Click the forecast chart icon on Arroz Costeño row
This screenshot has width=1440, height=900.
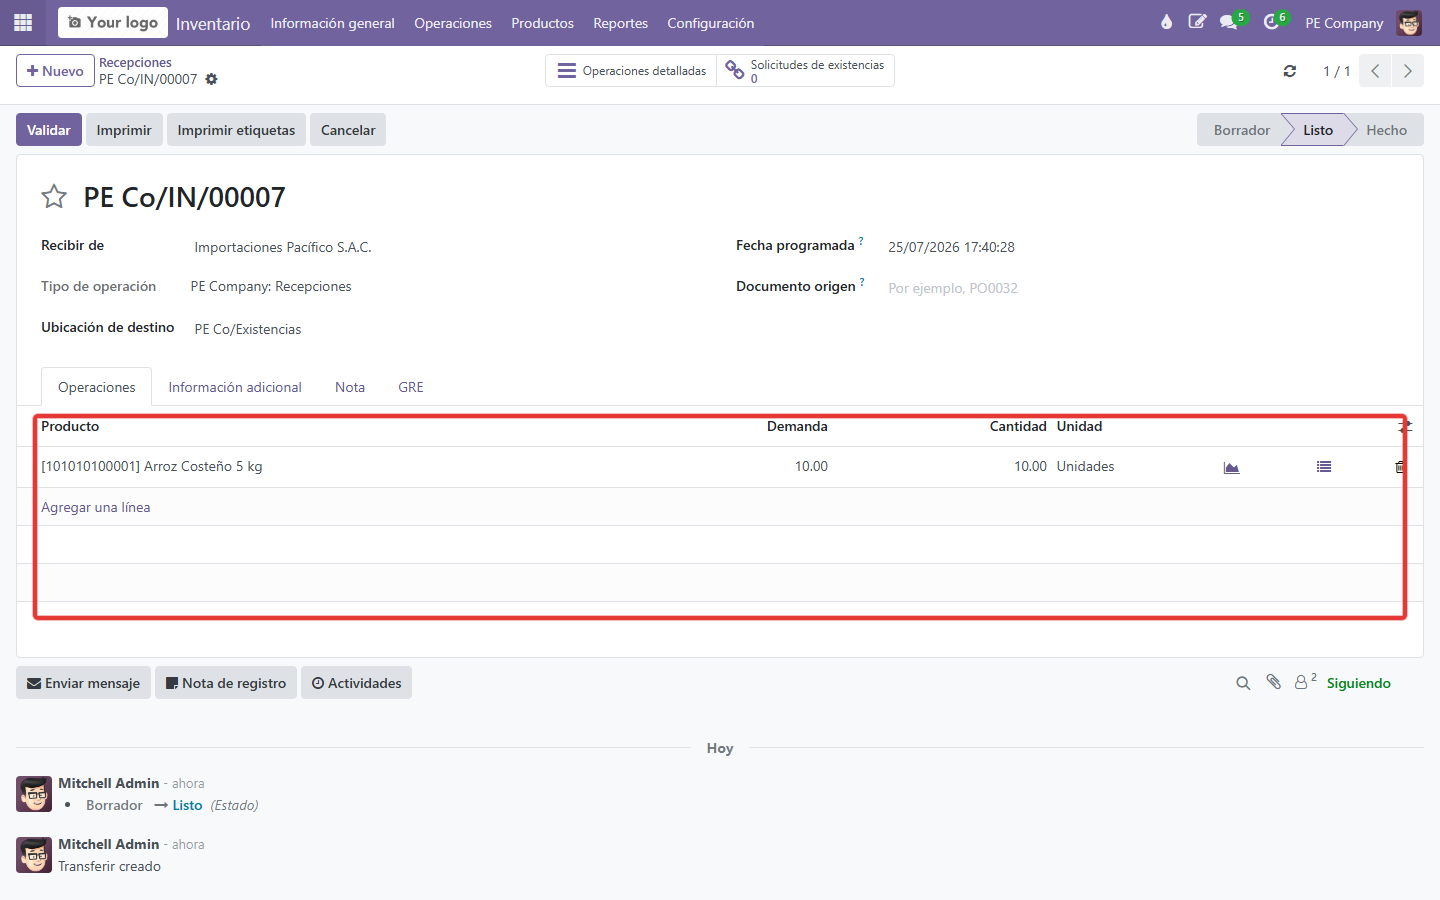pos(1231,467)
